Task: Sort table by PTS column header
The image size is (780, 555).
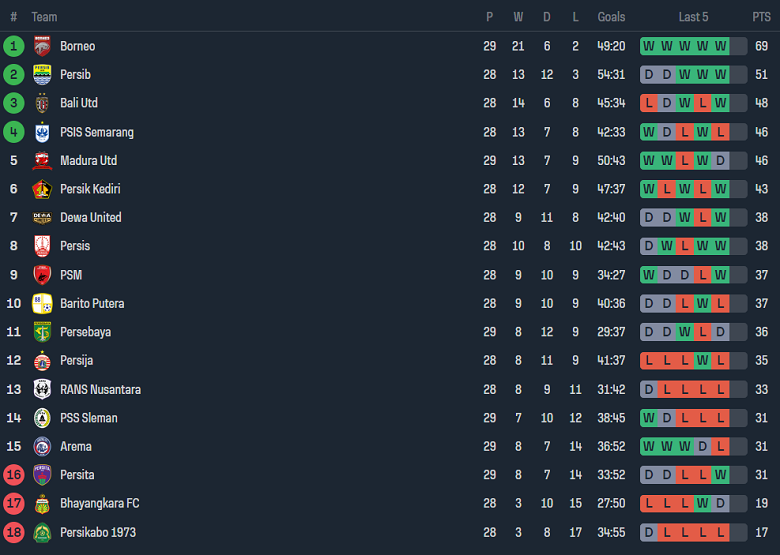Action: tap(761, 17)
